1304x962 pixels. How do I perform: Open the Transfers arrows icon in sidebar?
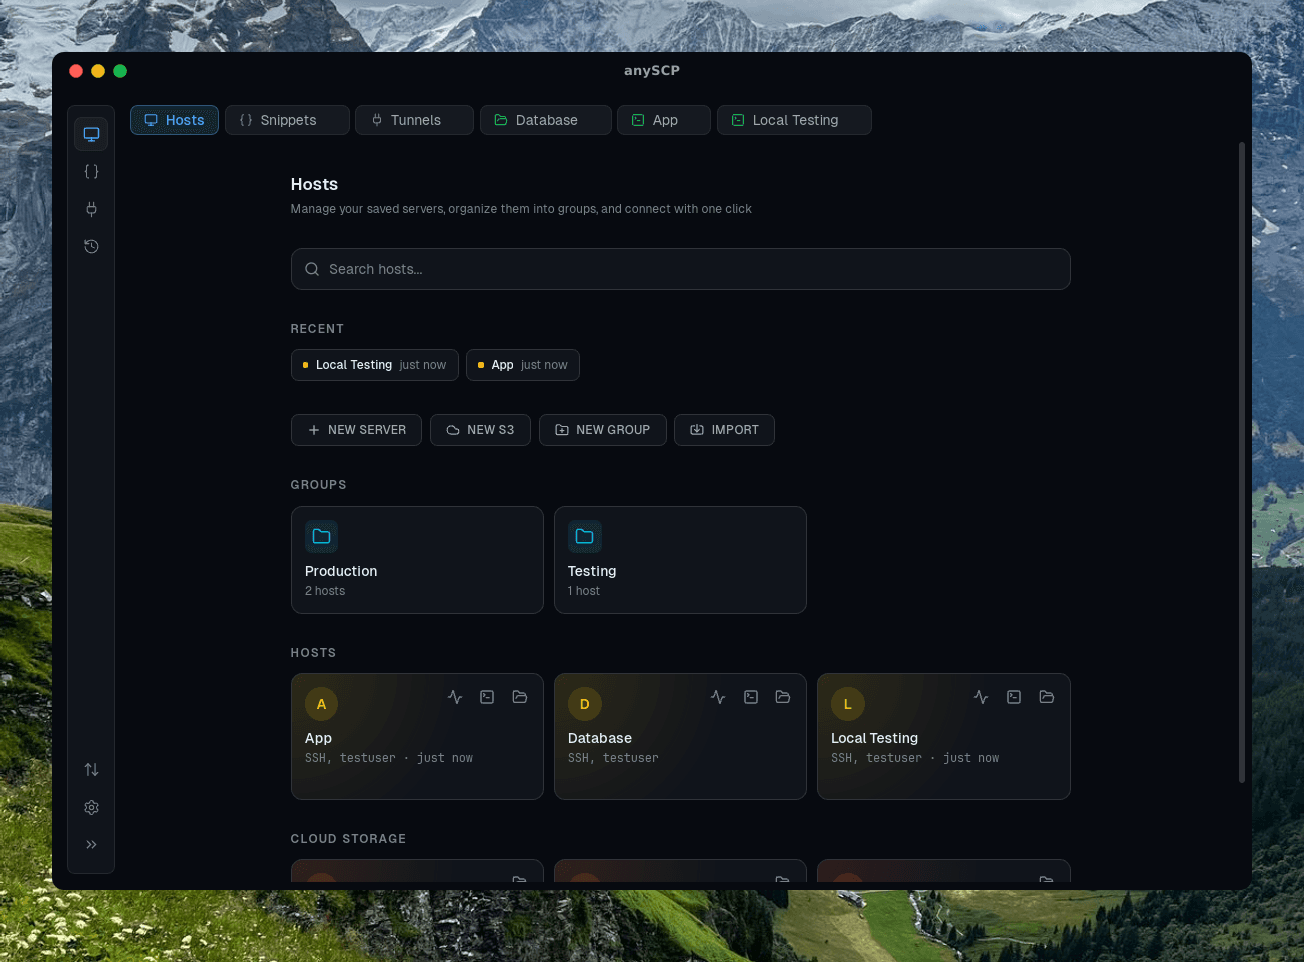[91, 770]
